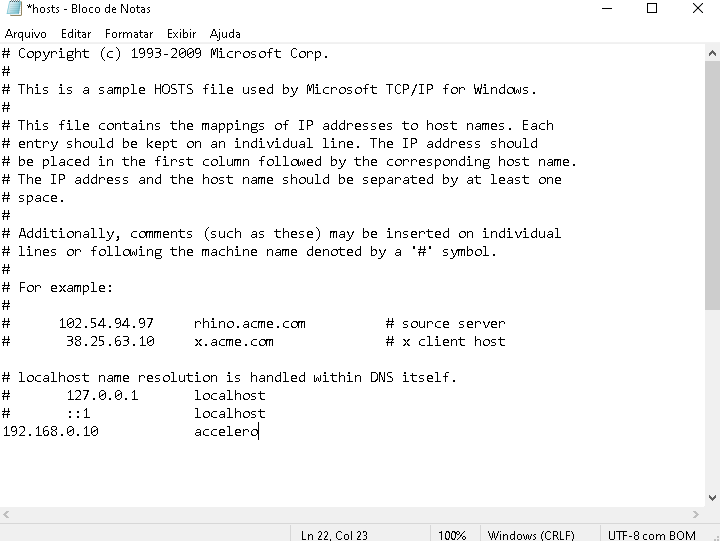This screenshot has width=720, height=541.
Task: Click the horizontal scrollbar left arrow
Action: click(x=6, y=515)
